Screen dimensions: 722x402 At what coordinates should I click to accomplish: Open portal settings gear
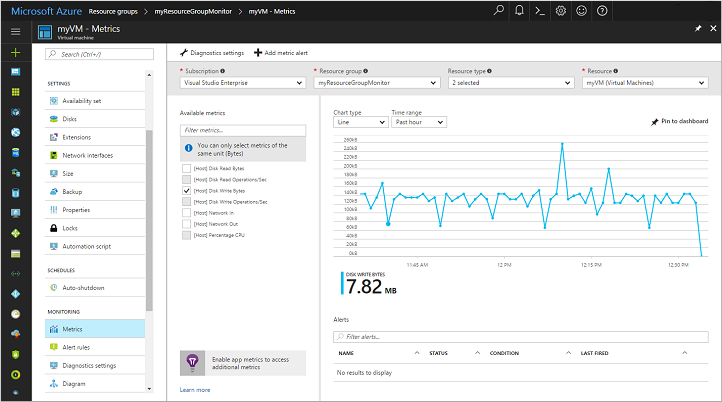click(x=560, y=11)
